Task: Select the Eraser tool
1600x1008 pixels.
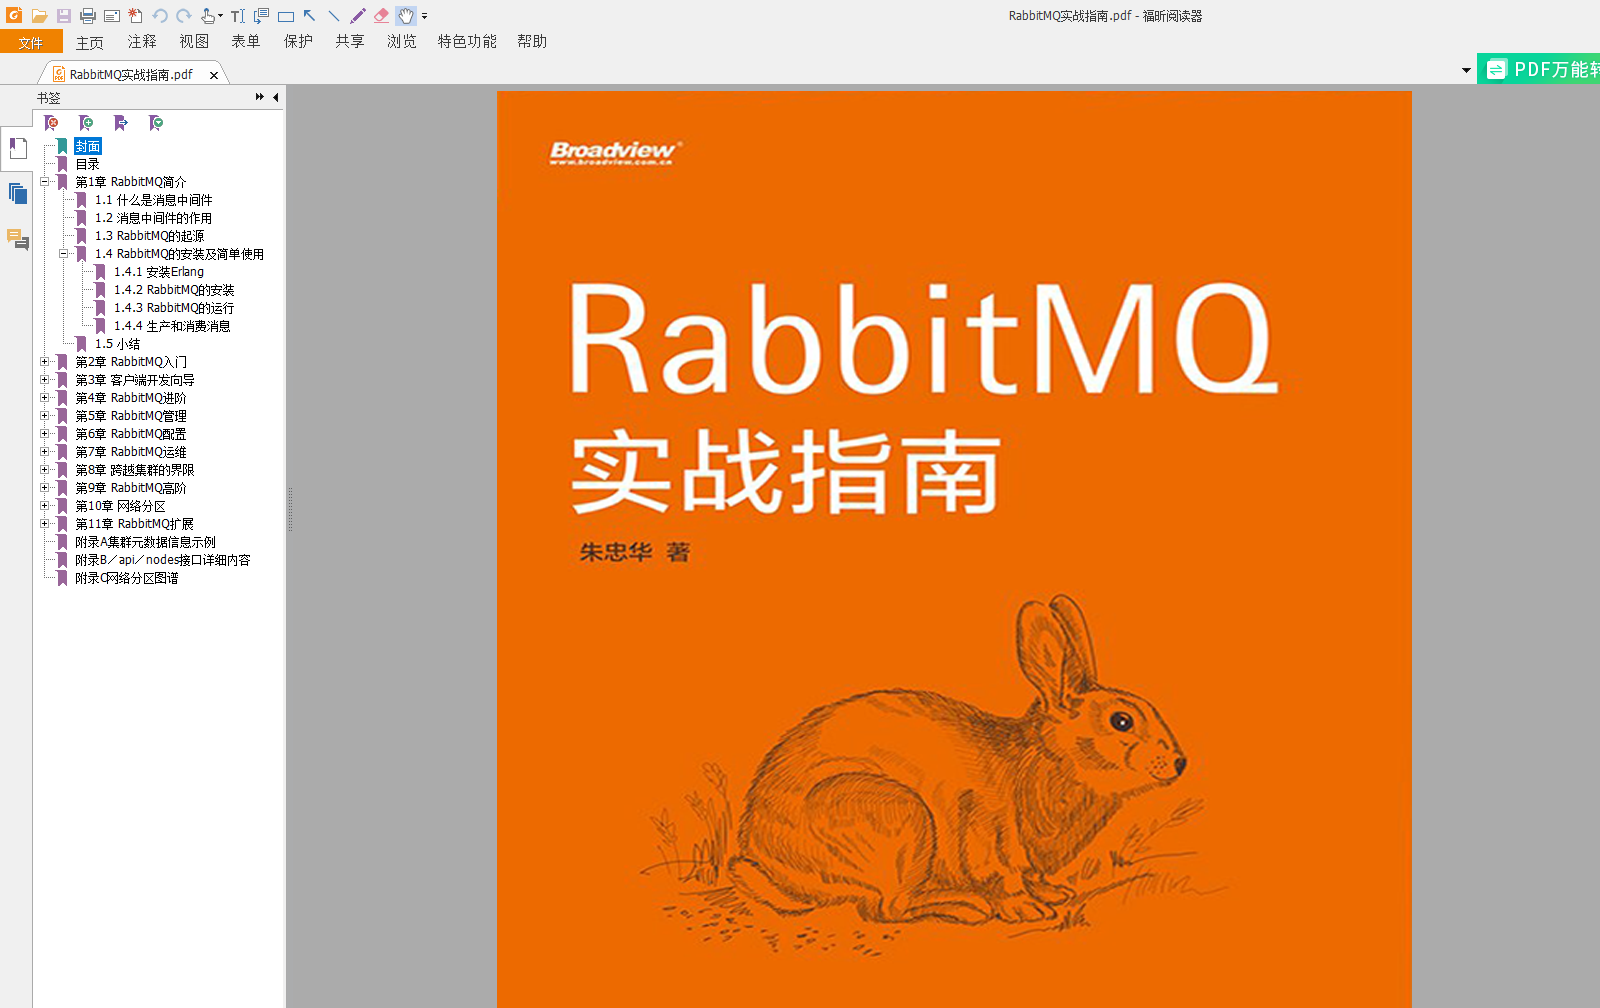Action: 382,16
